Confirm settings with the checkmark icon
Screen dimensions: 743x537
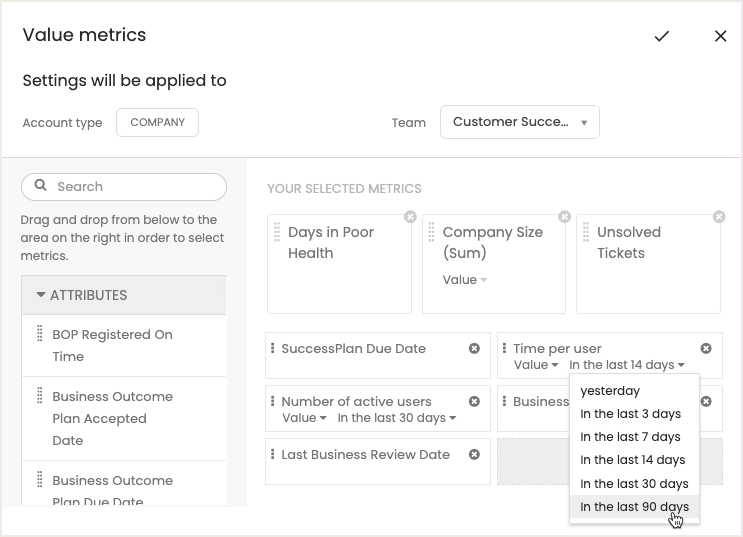661,36
